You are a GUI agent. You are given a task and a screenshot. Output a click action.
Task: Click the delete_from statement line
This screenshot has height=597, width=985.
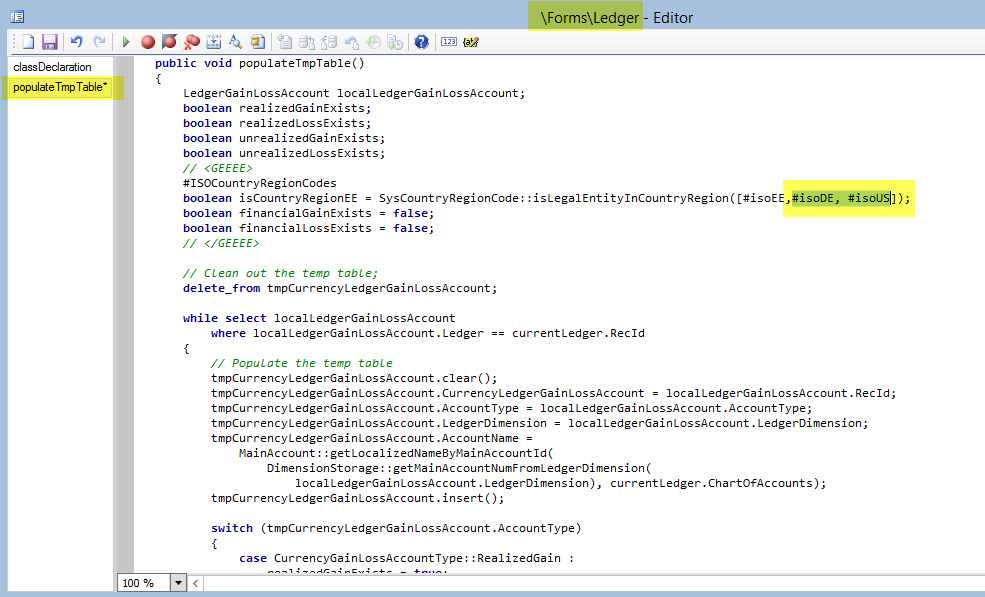click(339, 288)
